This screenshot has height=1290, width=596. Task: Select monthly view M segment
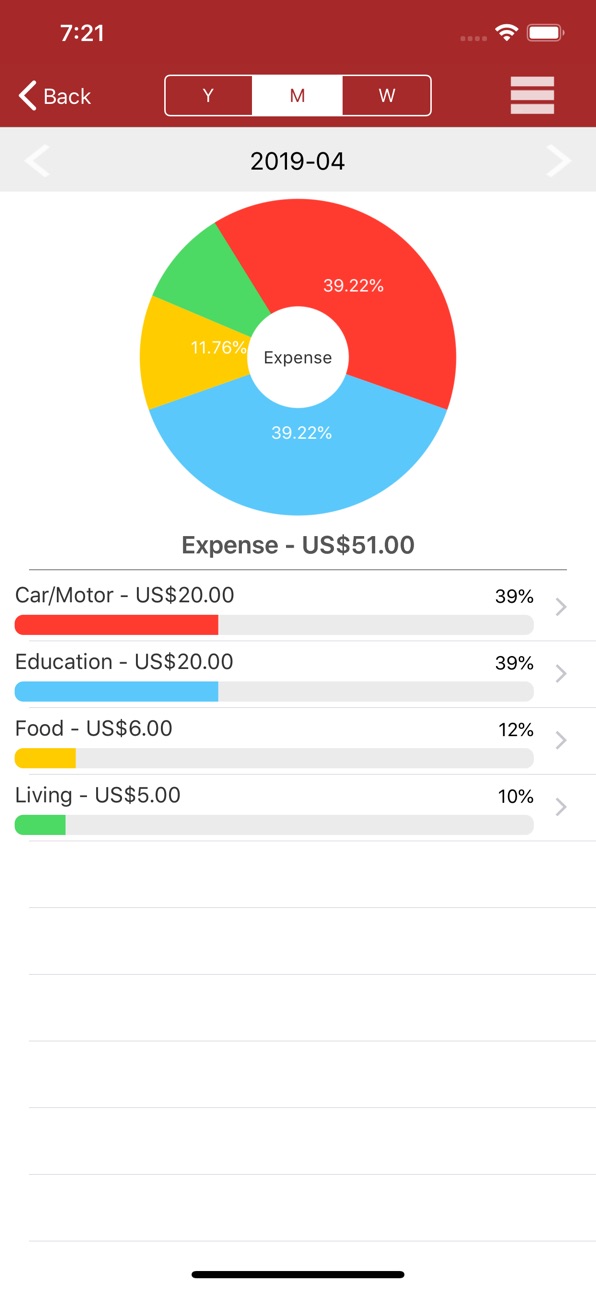pos(297,96)
